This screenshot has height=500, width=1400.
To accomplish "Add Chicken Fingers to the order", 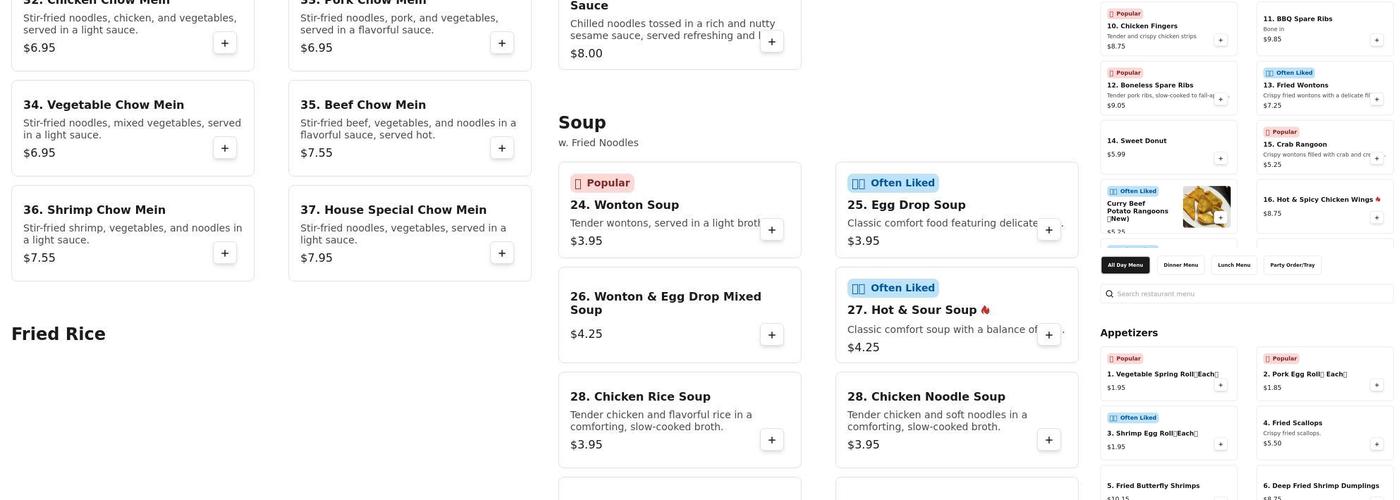I will point(1220,40).
